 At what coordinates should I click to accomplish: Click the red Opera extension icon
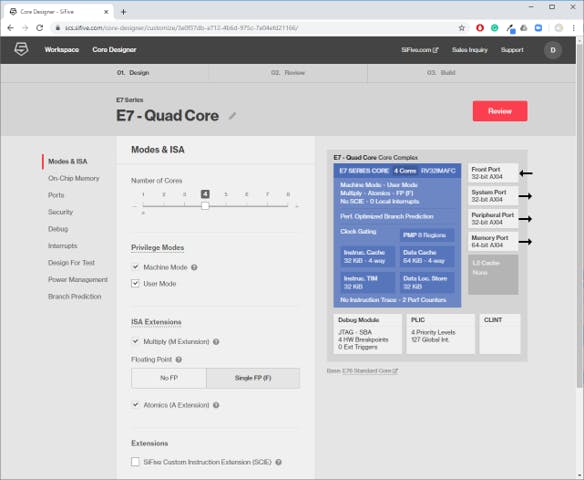pos(480,28)
